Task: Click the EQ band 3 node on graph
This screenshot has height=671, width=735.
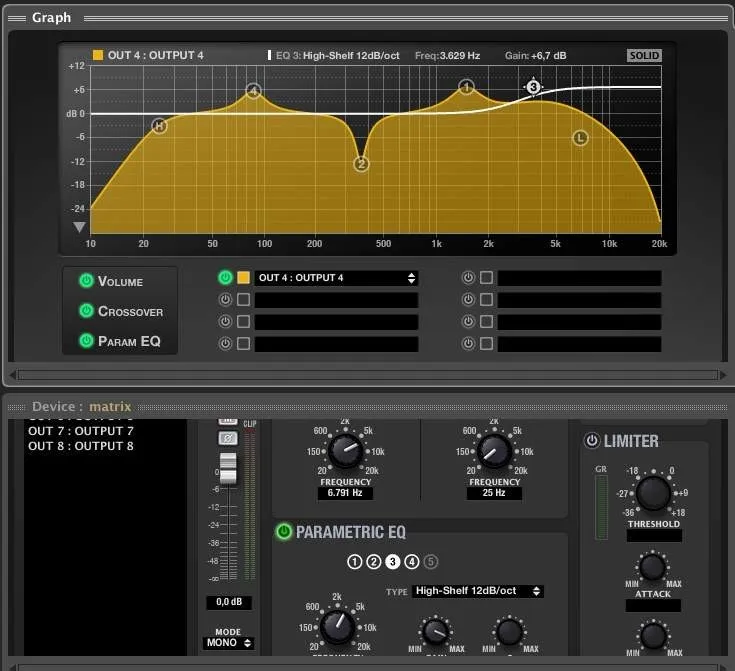Action: coord(533,88)
